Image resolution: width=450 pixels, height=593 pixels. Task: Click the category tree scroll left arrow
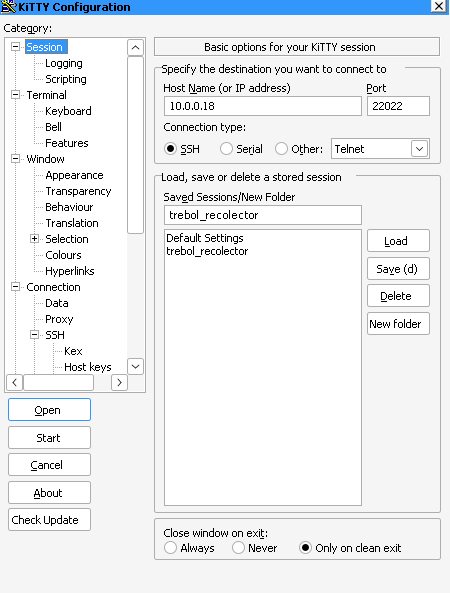(x=14, y=382)
